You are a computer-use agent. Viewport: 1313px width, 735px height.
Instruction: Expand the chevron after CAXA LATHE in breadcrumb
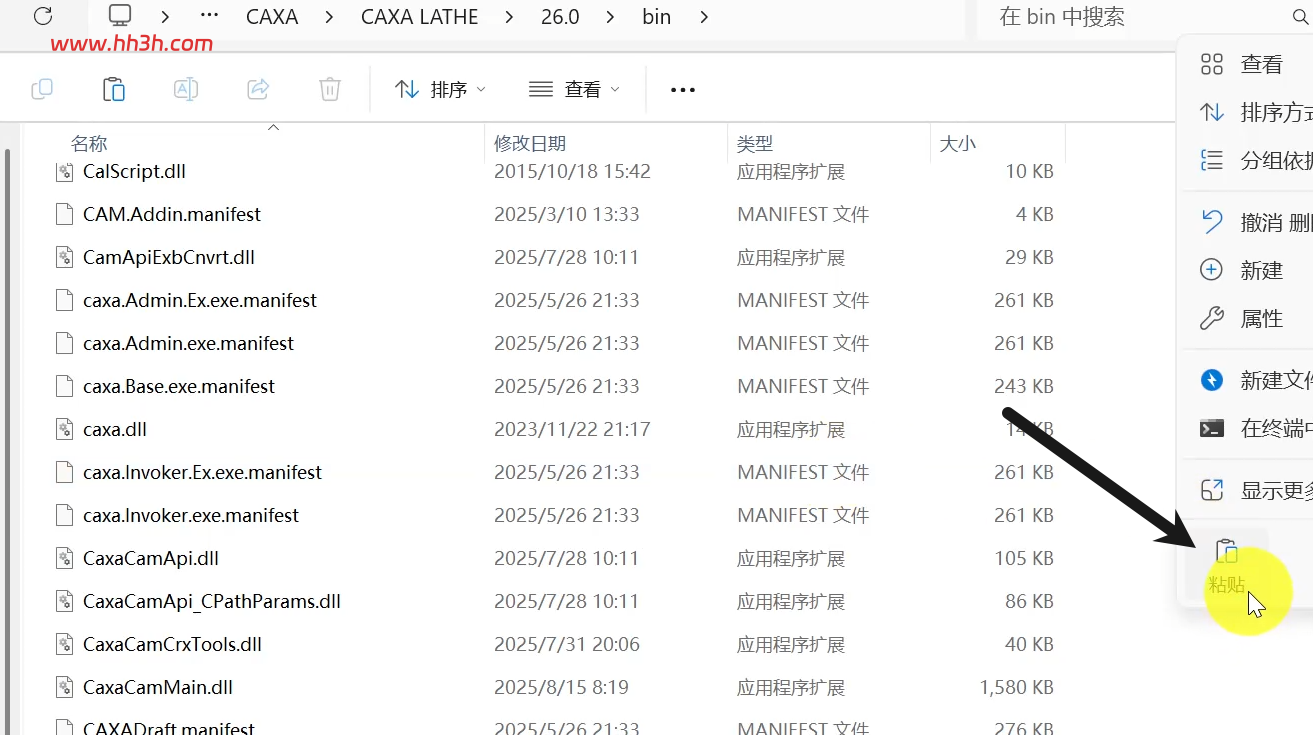510,16
